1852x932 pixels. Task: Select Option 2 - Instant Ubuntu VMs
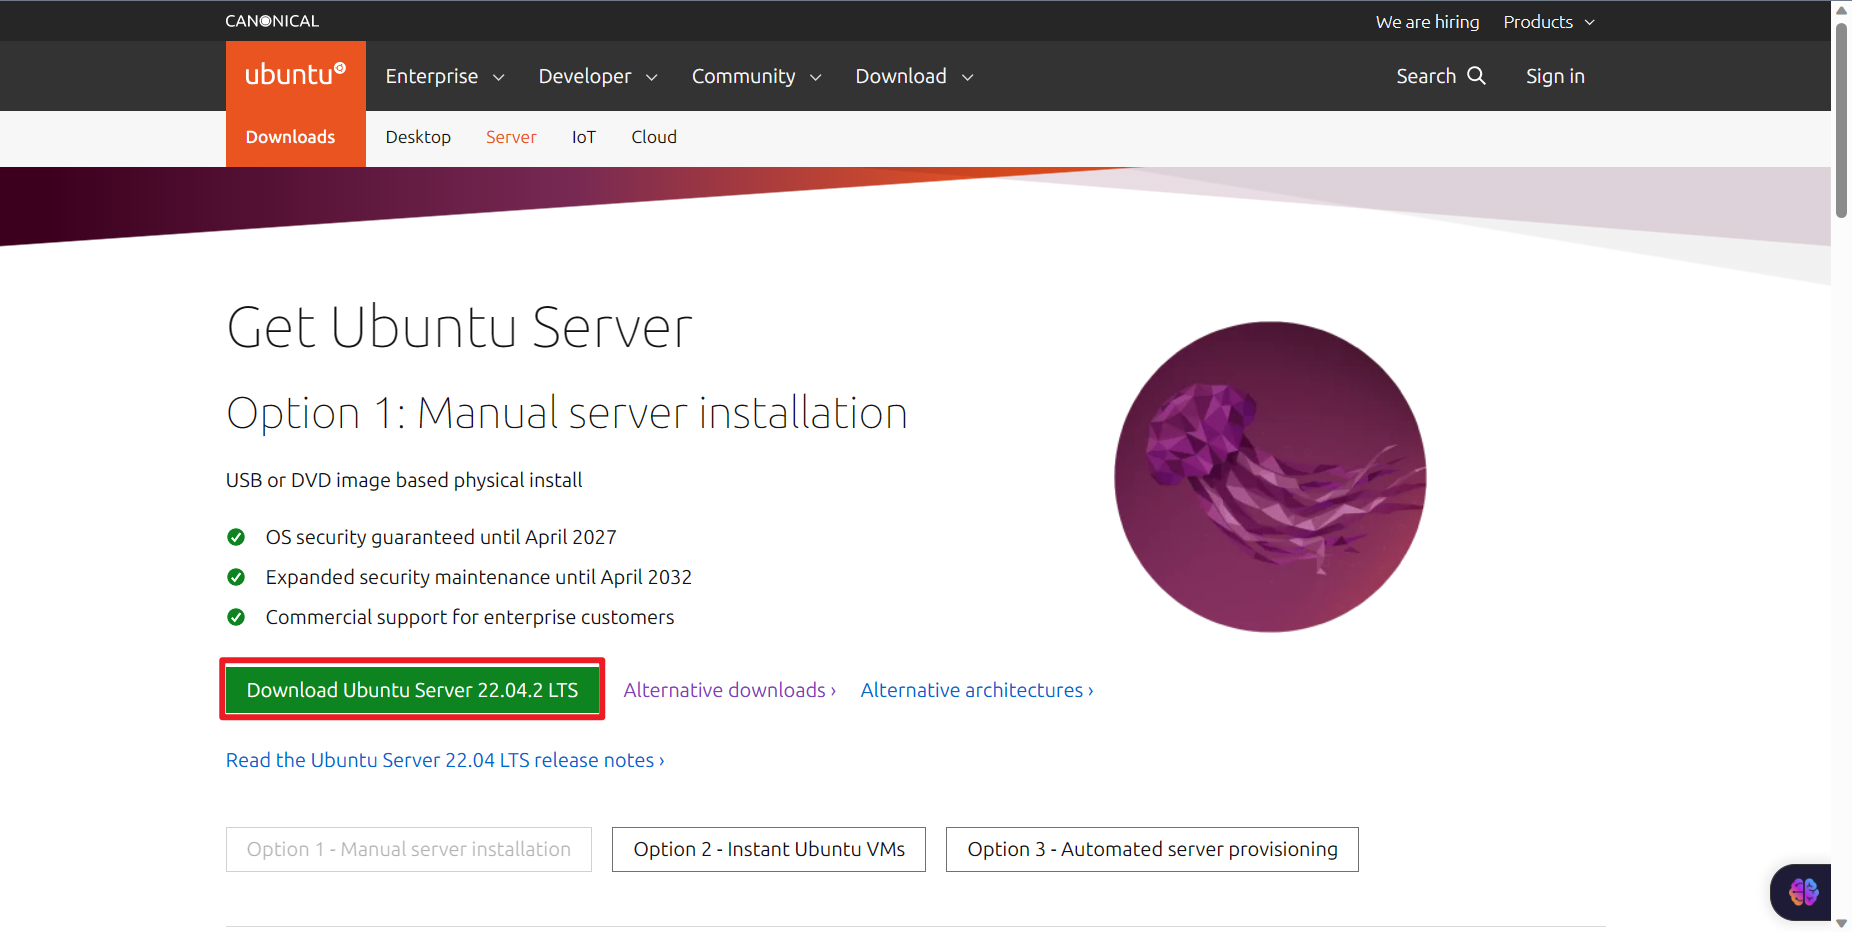pos(769,849)
